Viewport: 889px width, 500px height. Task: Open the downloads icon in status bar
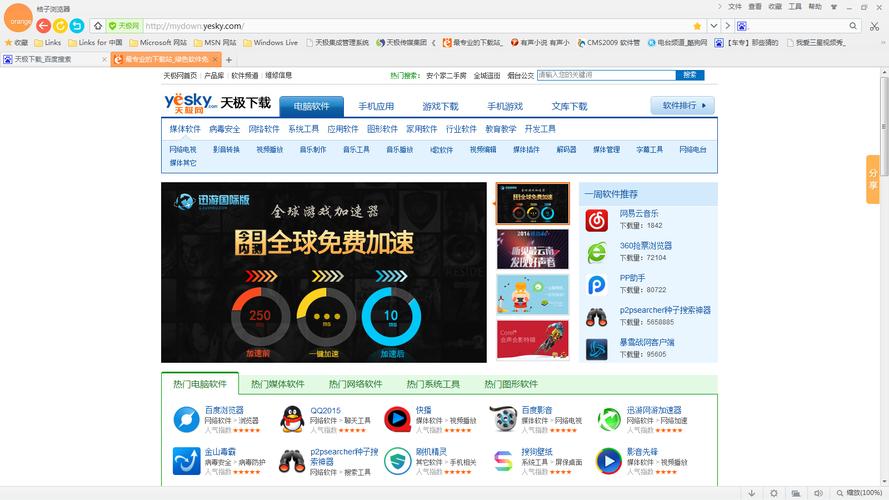(752, 493)
